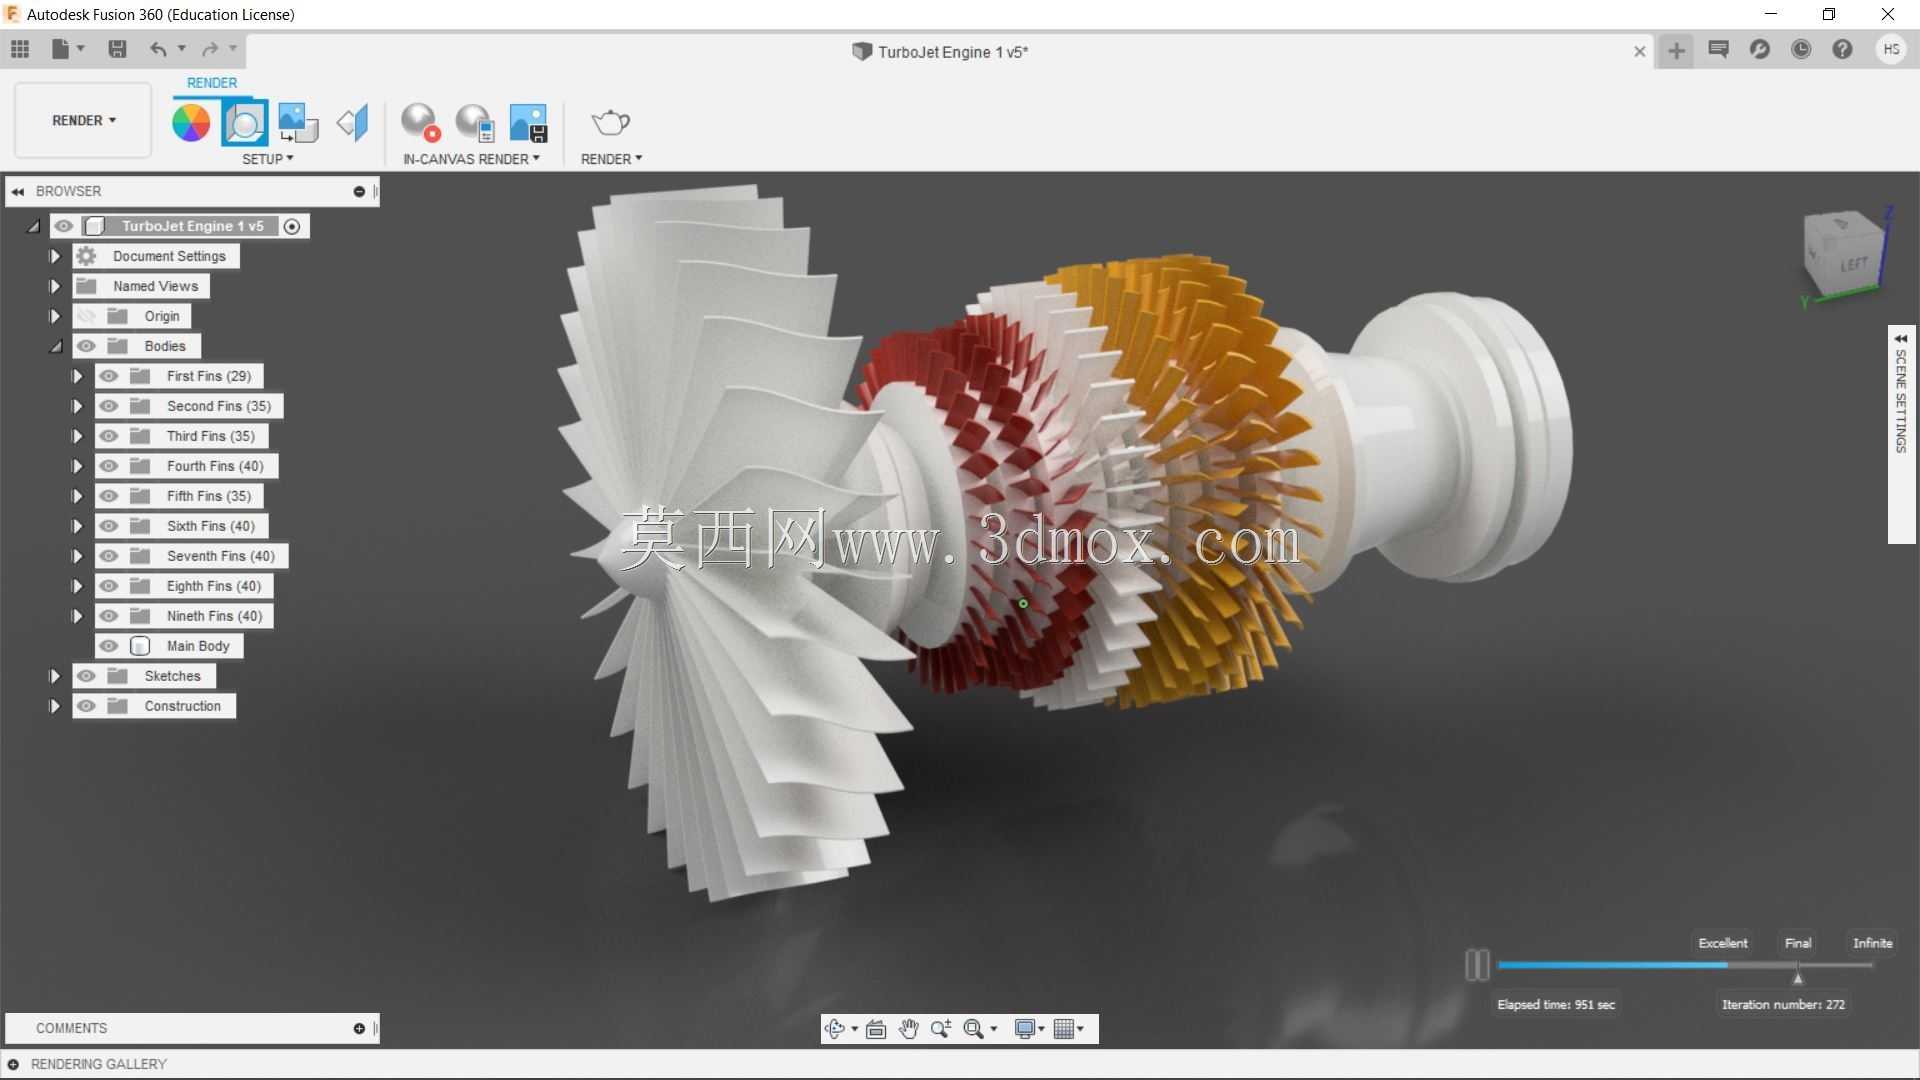Open the Appearance color wheel tool
The height and width of the screenshot is (1080, 1920).
191,123
